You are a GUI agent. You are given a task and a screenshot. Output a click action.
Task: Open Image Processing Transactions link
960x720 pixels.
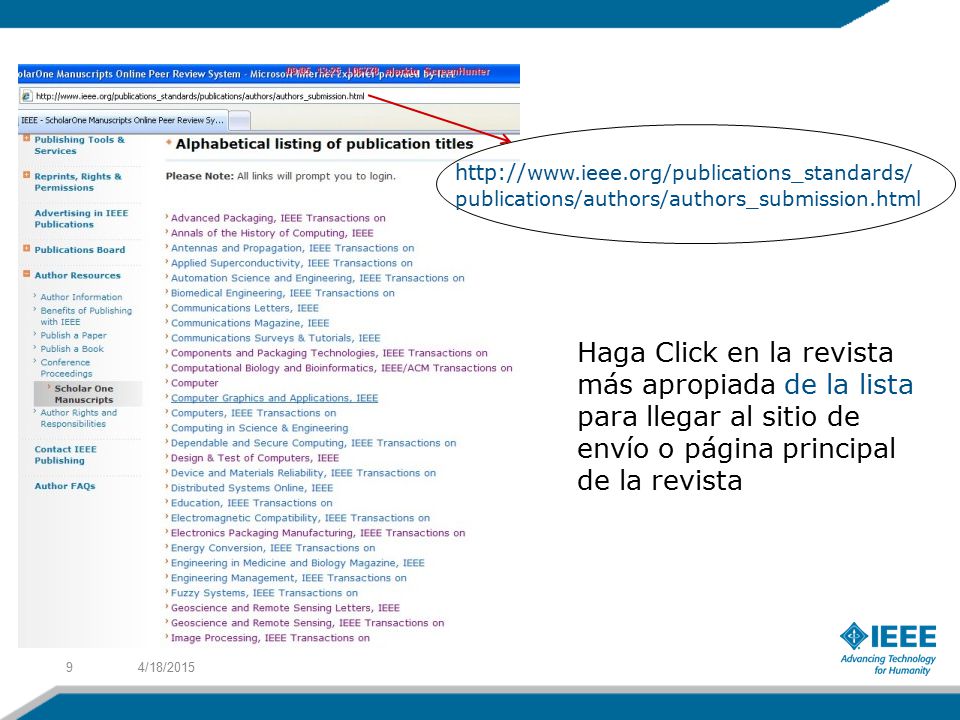(270, 638)
